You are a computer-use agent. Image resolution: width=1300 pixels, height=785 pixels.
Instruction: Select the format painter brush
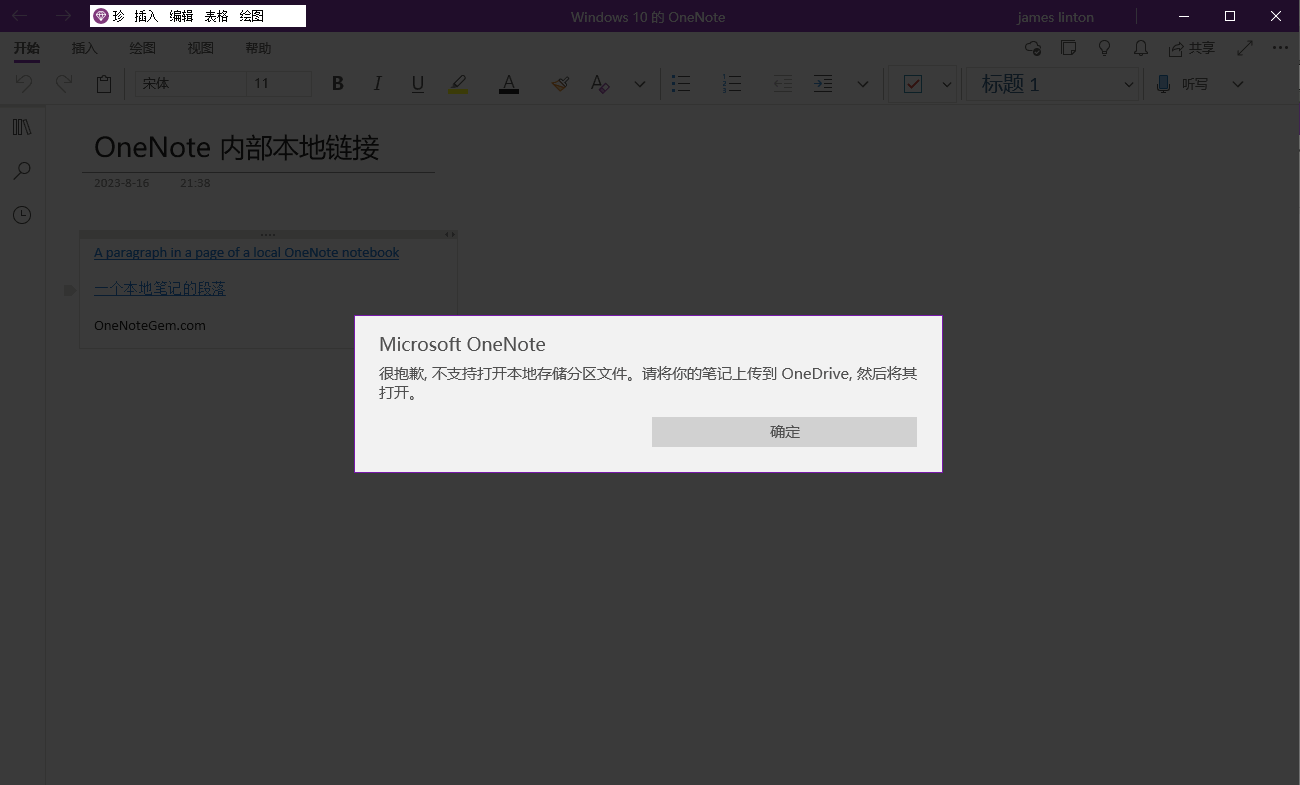pyautogui.click(x=560, y=84)
